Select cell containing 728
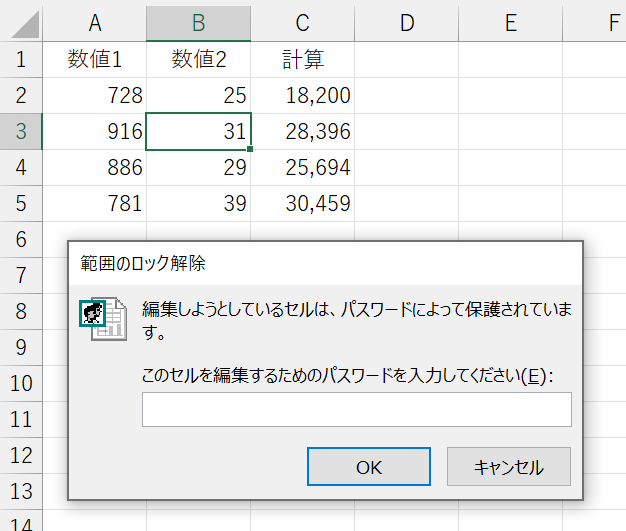Screen dimensions: 626x531 coord(94,96)
